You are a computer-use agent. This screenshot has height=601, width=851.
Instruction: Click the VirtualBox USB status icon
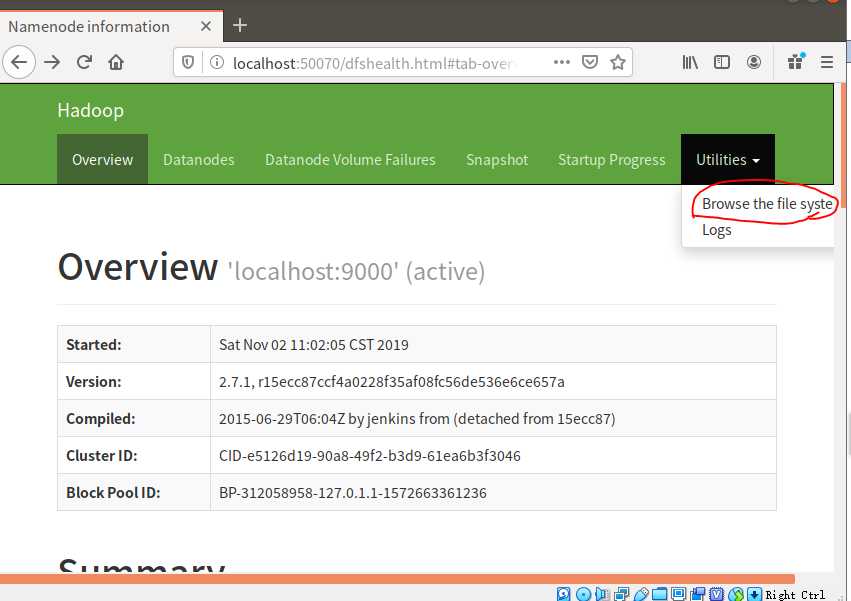[641, 594]
